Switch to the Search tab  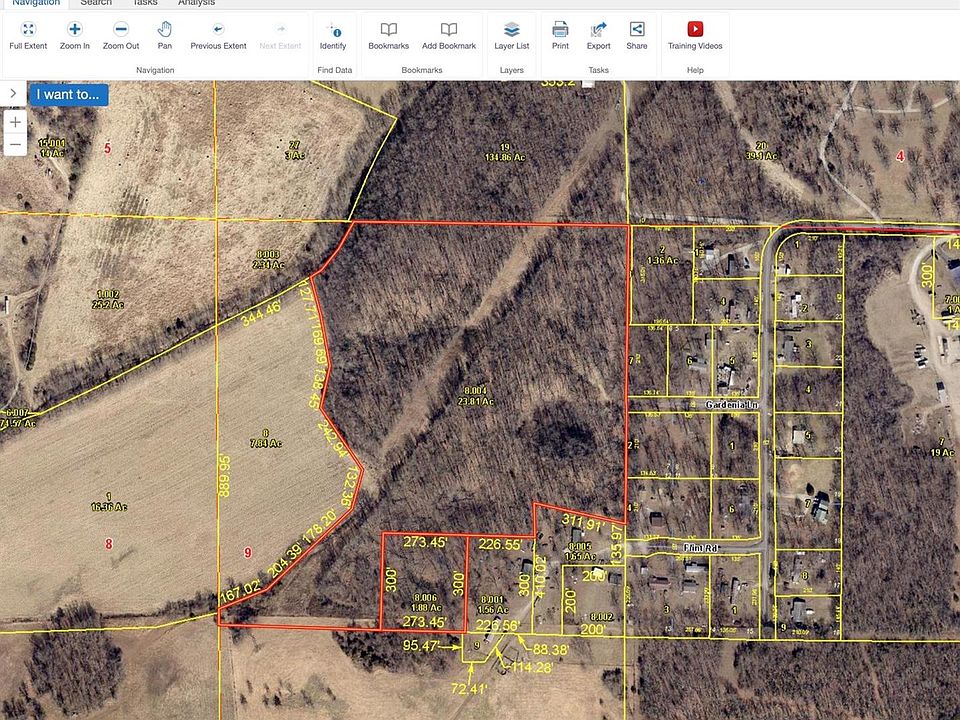[96, 3]
